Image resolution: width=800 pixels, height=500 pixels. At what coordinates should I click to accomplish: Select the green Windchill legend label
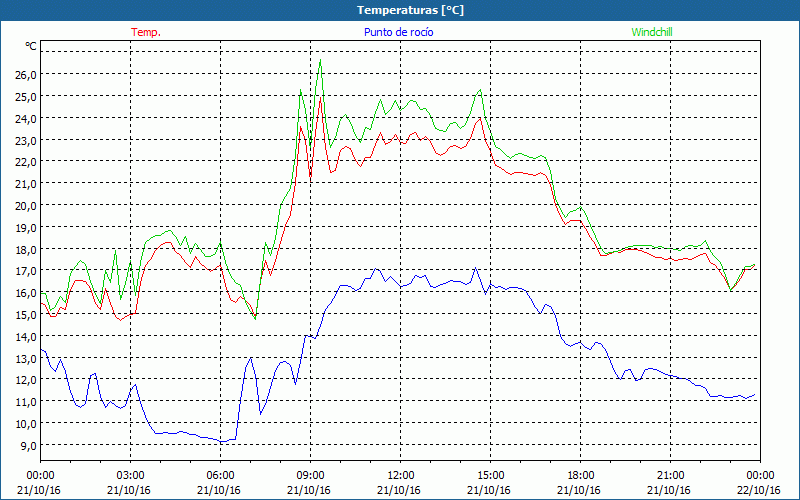[652, 32]
